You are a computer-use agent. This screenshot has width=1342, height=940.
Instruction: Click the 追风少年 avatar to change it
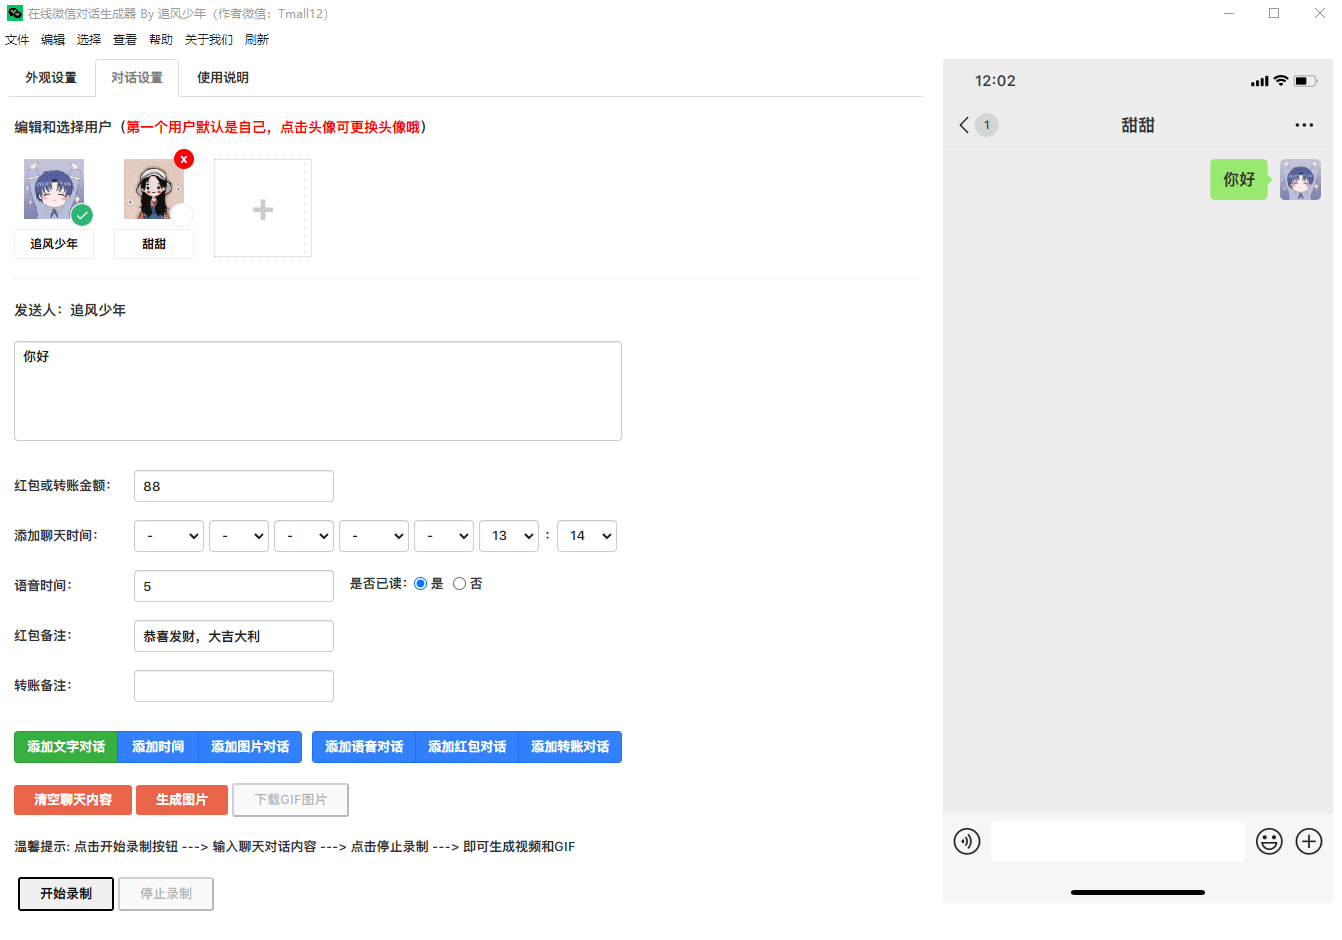pos(53,189)
